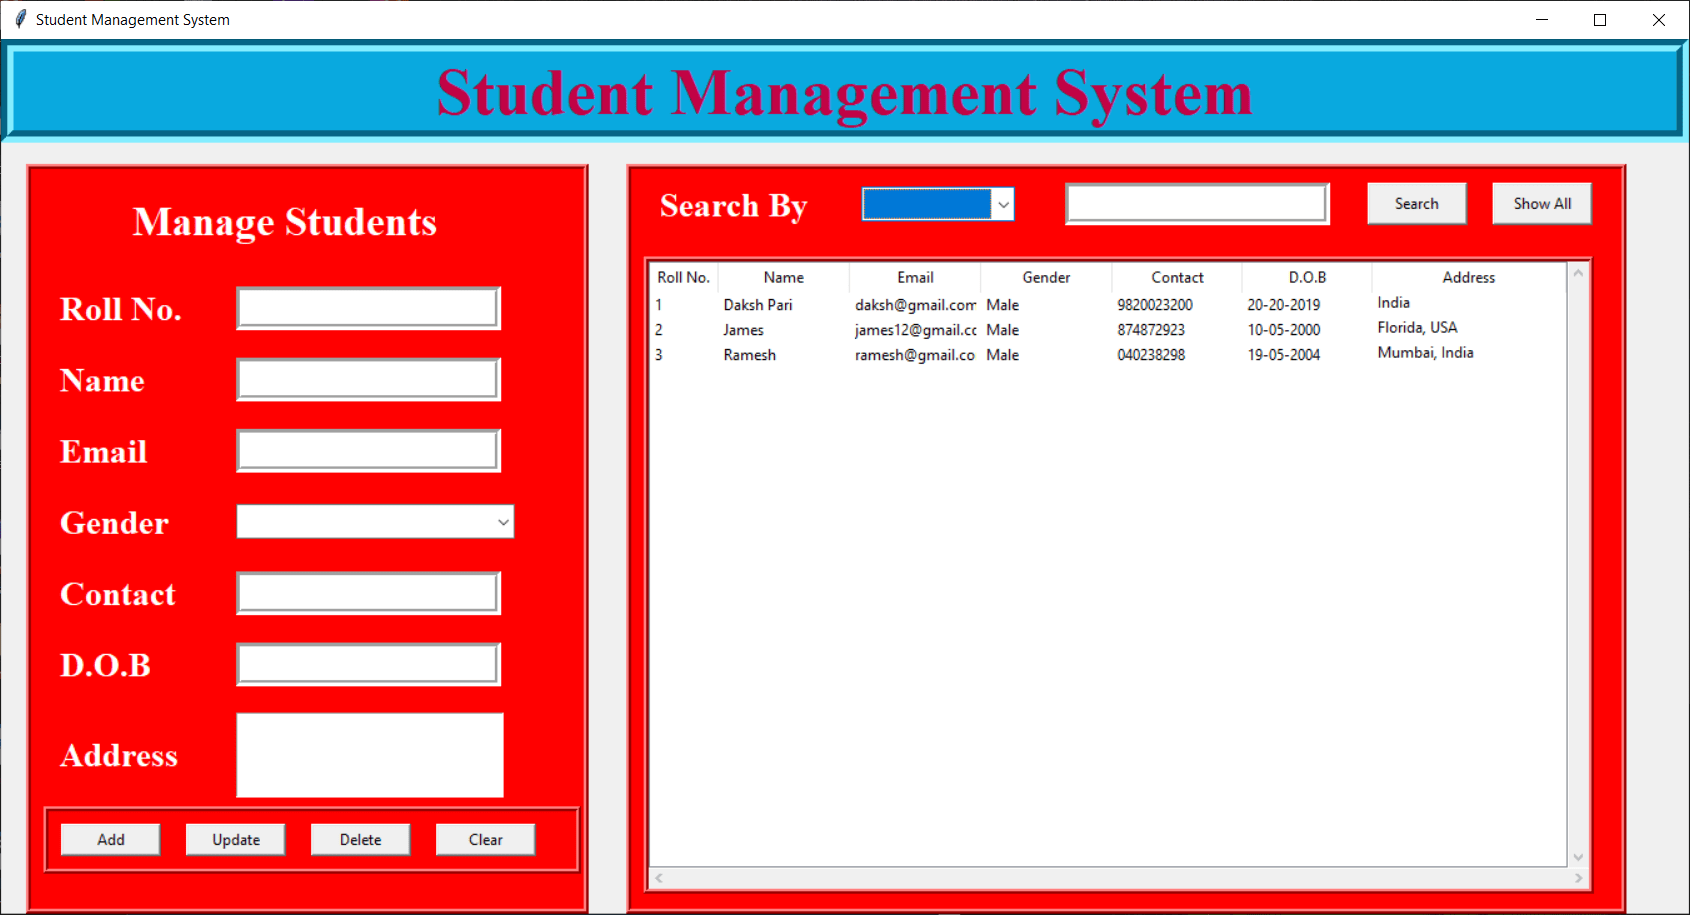The image size is (1690, 915).
Task: Click inside the Name field
Action: pos(367,378)
